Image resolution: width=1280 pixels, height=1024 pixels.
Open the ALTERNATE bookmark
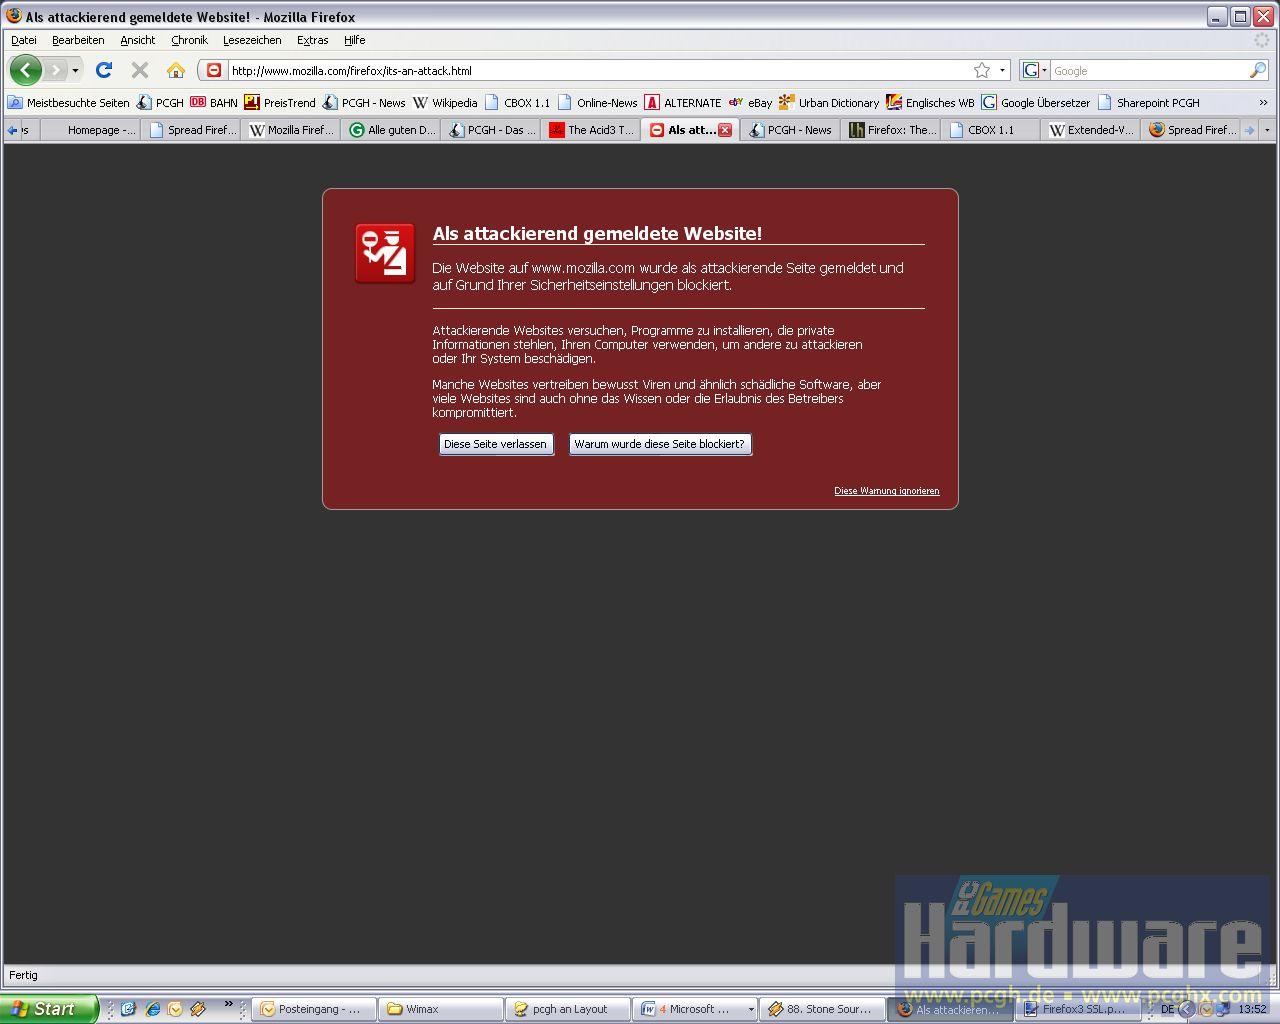coord(683,102)
